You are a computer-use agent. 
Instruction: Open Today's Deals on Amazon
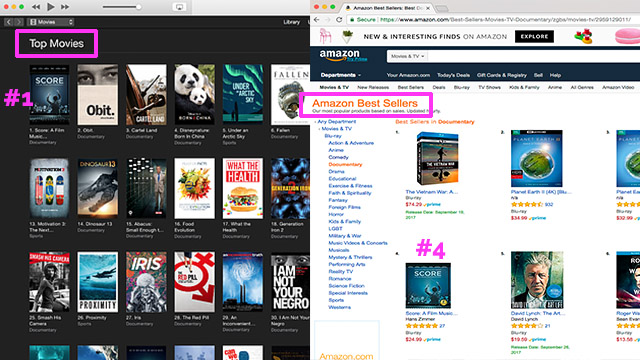[x=453, y=75]
